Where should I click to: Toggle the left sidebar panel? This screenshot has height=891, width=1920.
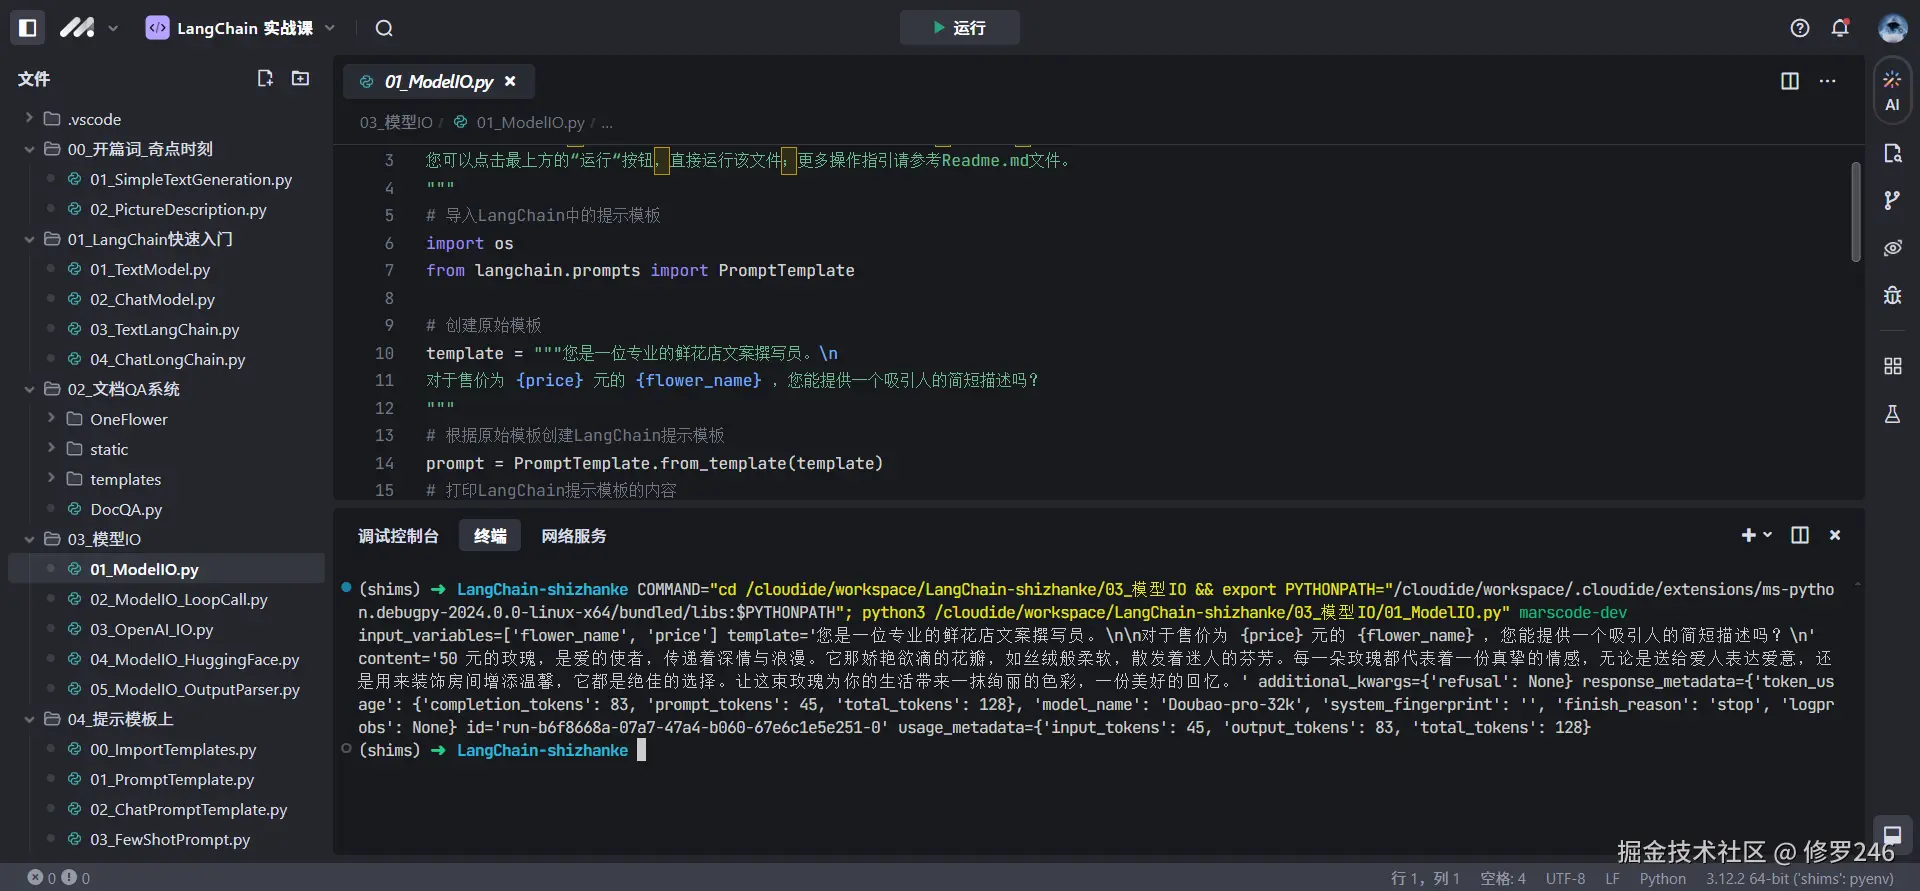(28, 28)
